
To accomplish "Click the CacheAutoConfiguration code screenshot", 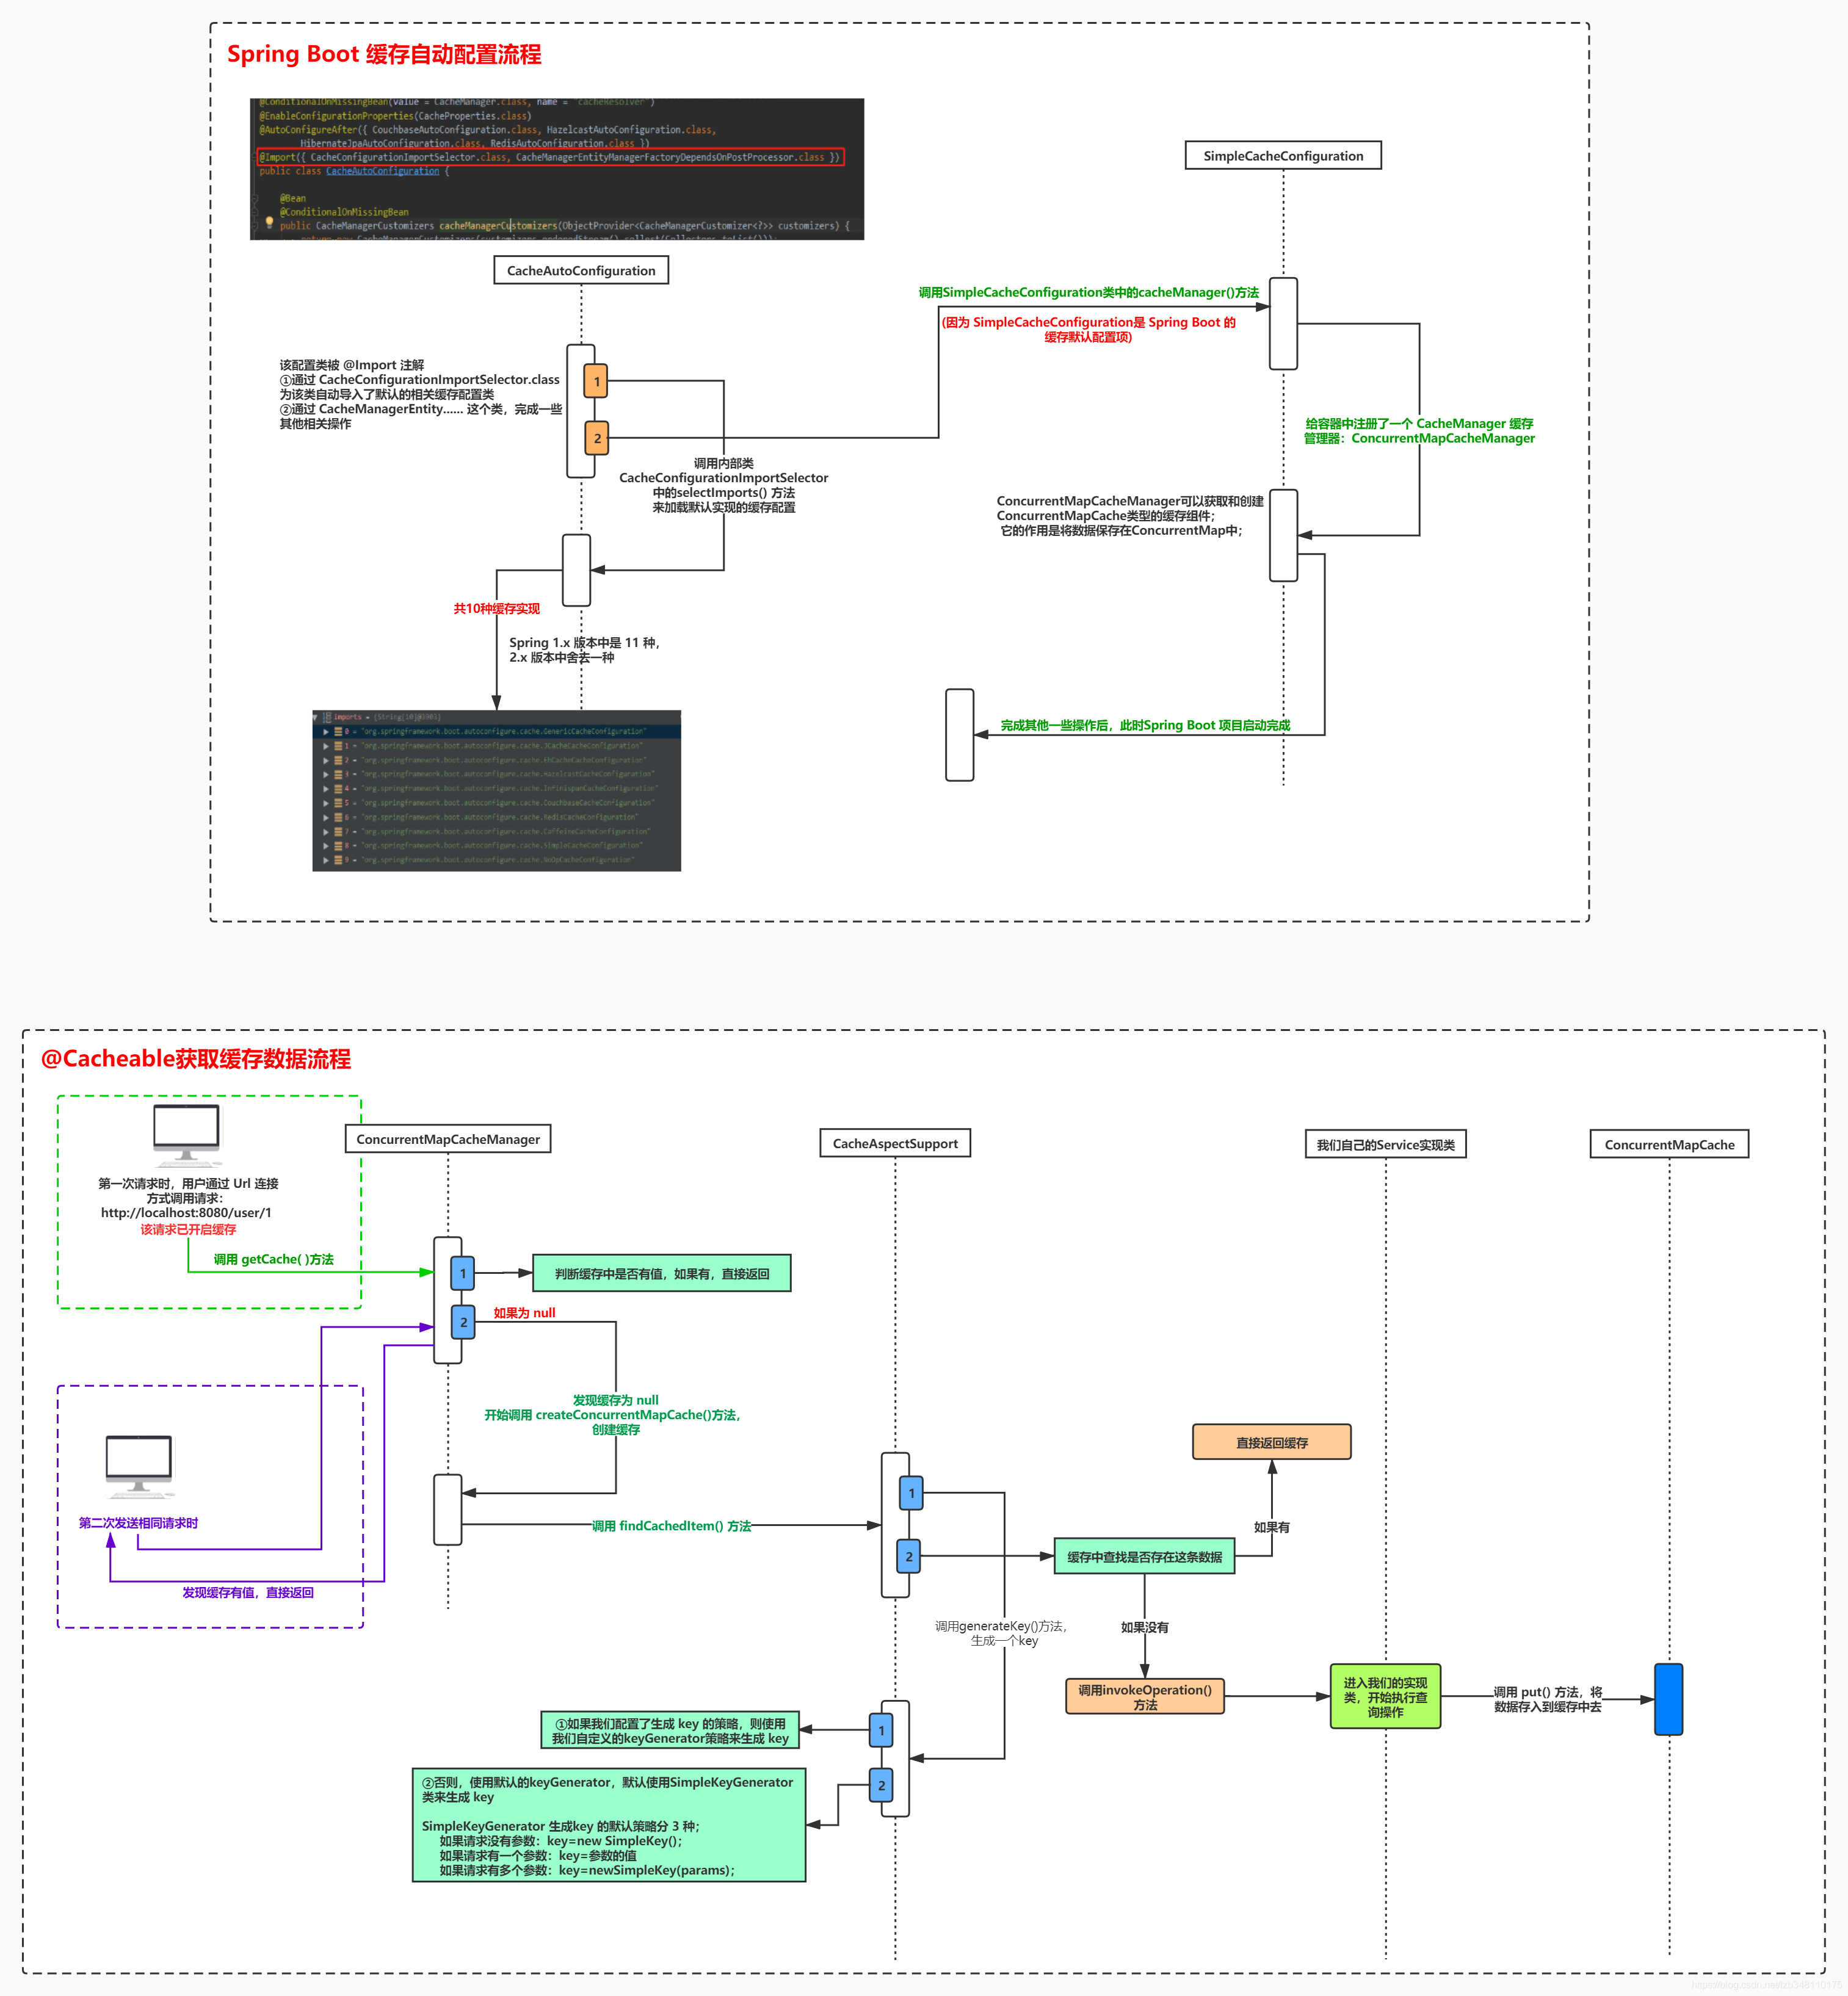I will [557, 169].
